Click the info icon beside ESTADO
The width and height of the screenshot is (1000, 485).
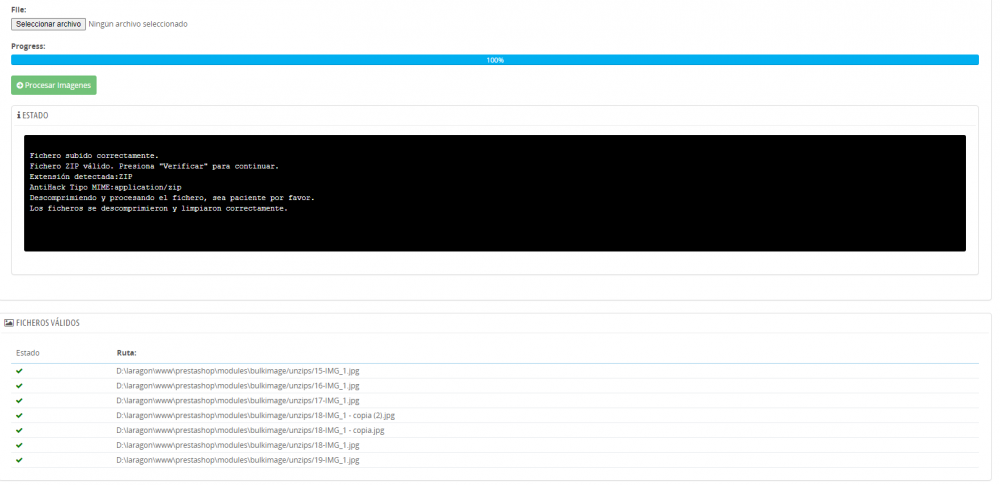18,116
